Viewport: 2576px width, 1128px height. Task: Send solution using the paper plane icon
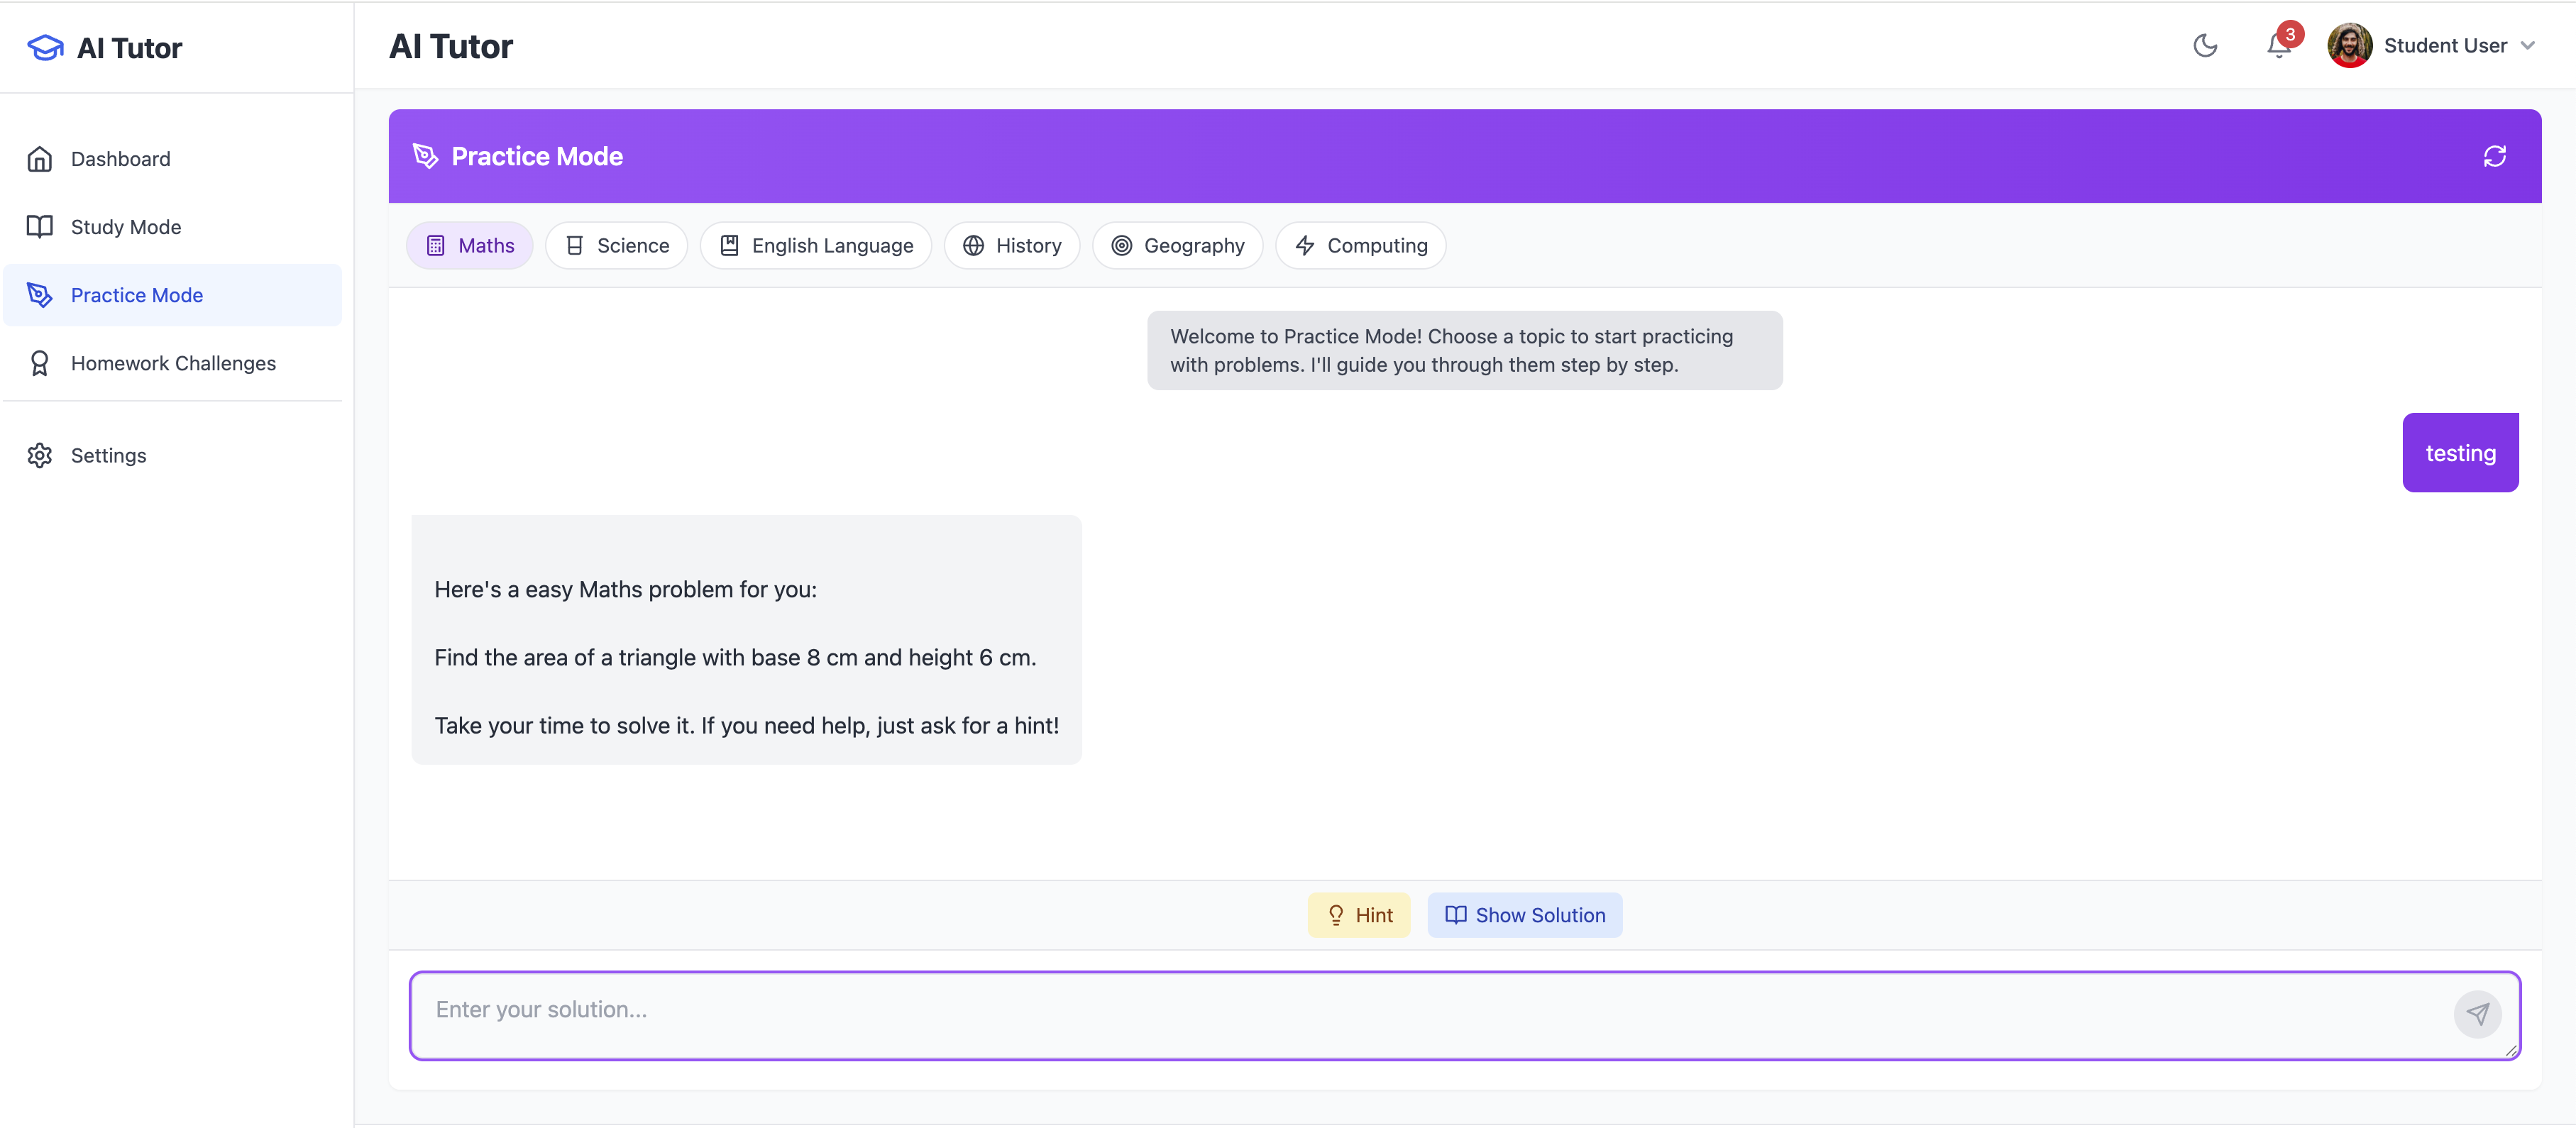coord(2477,1014)
